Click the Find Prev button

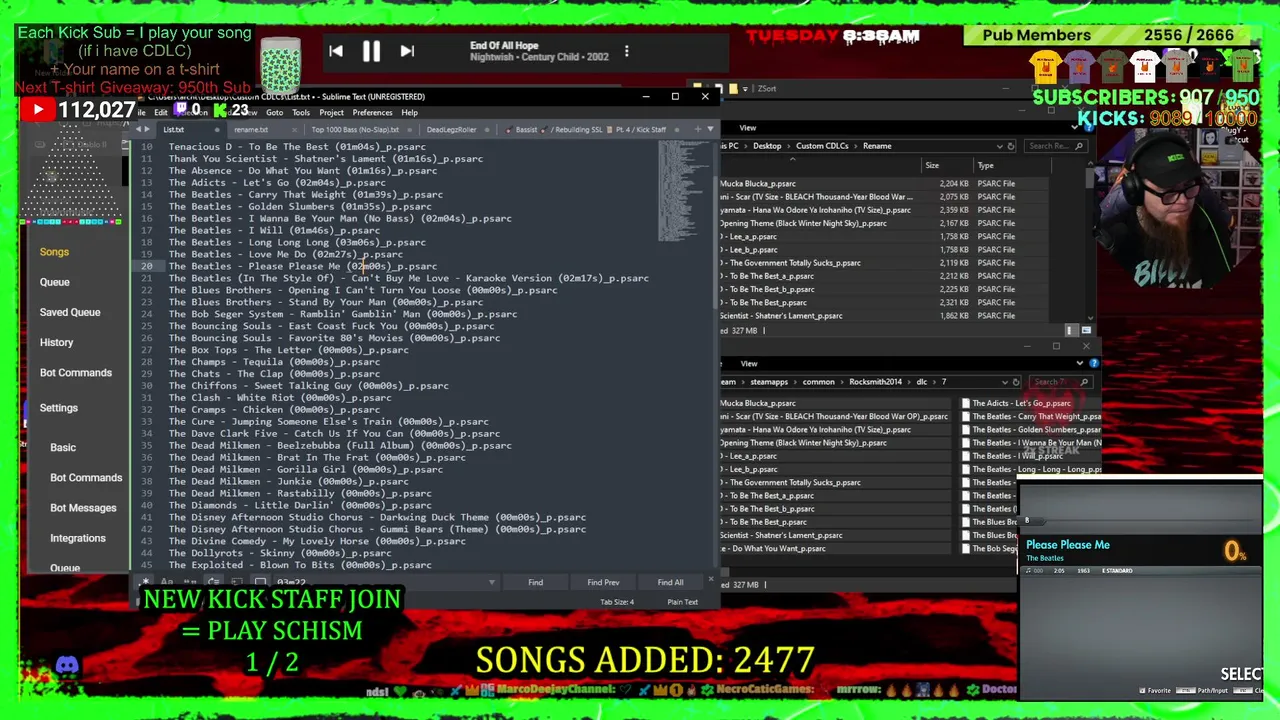coord(603,582)
